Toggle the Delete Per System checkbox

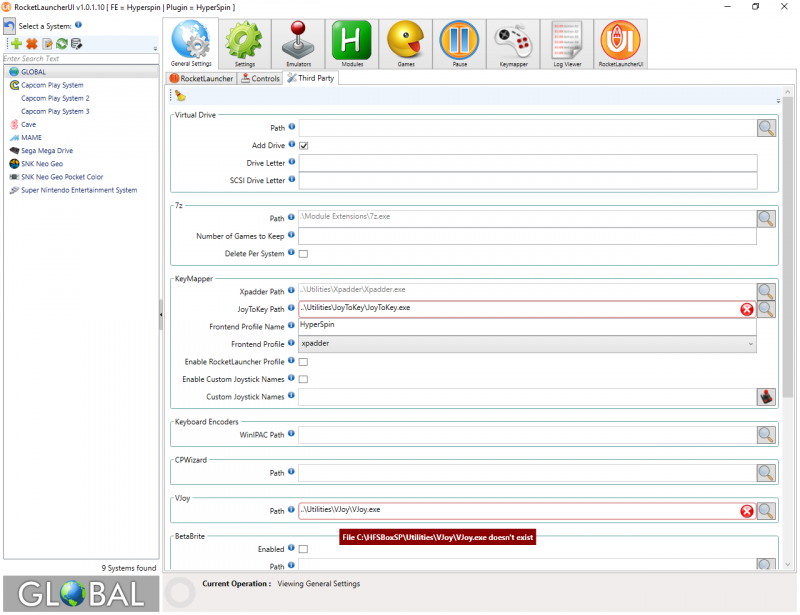[x=303, y=254]
